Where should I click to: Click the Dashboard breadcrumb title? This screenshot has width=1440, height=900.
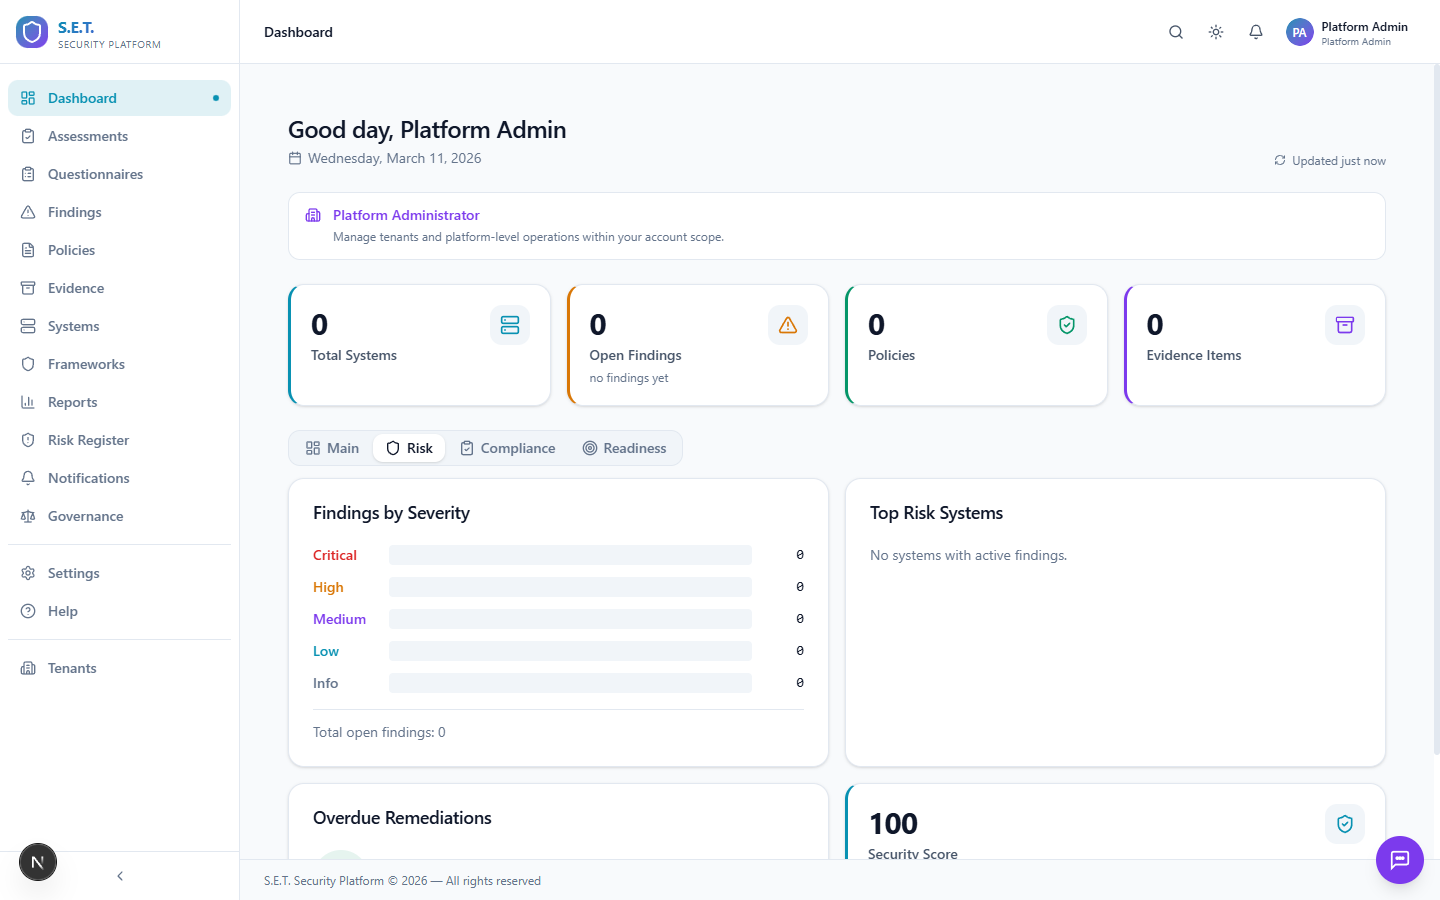click(x=298, y=32)
